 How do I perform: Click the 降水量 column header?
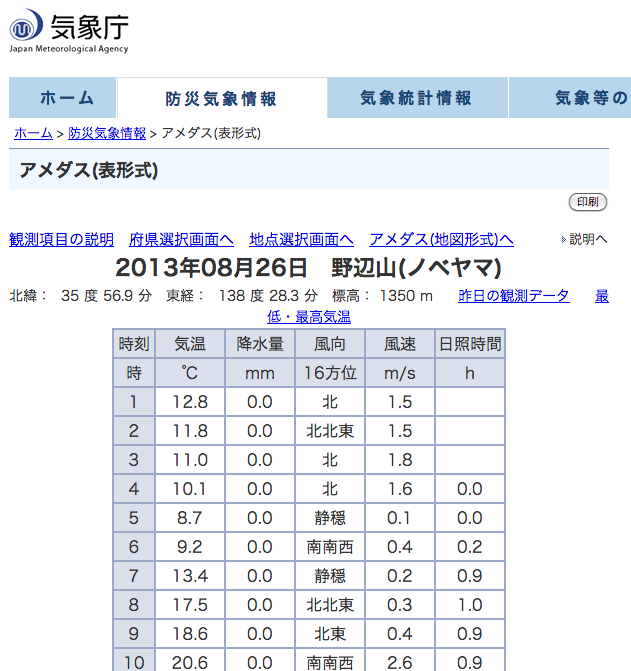click(260, 344)
